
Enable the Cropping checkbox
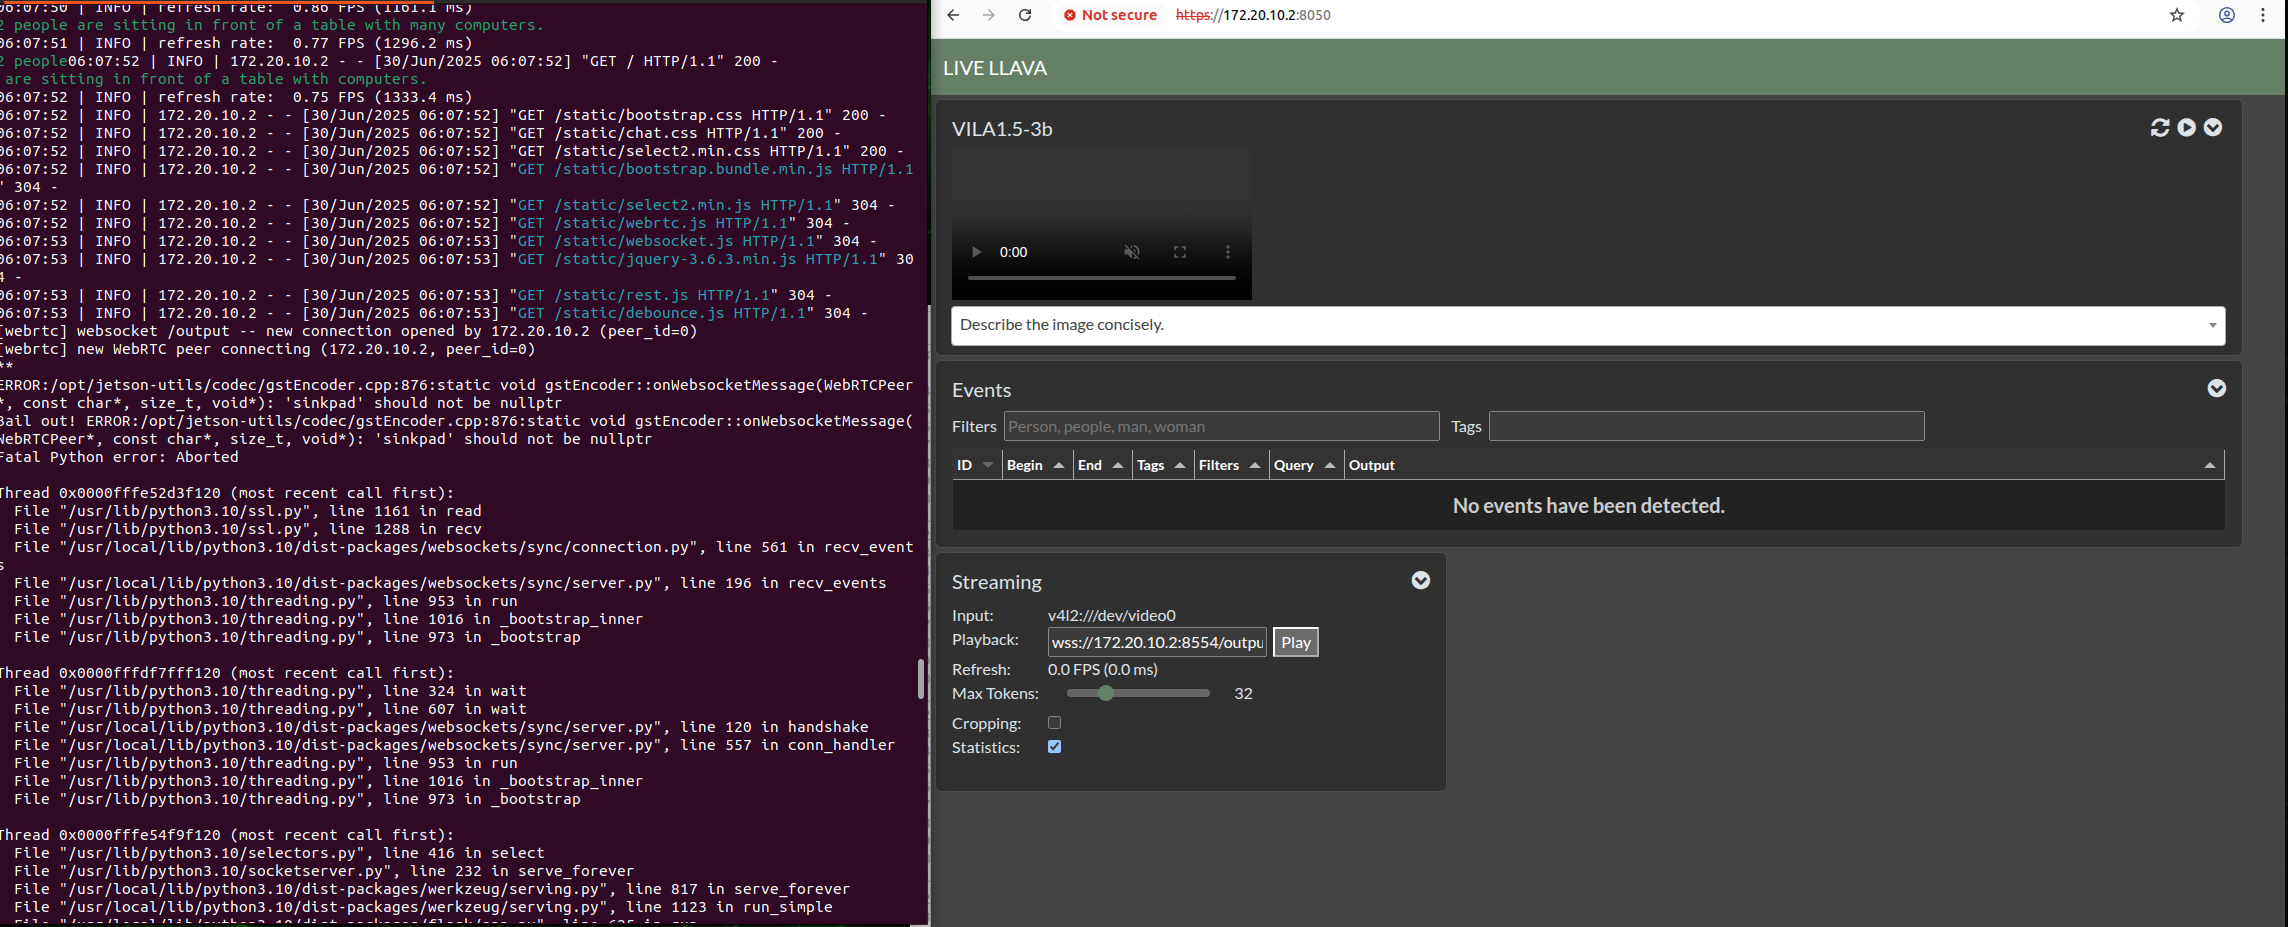click(1054, 722)
